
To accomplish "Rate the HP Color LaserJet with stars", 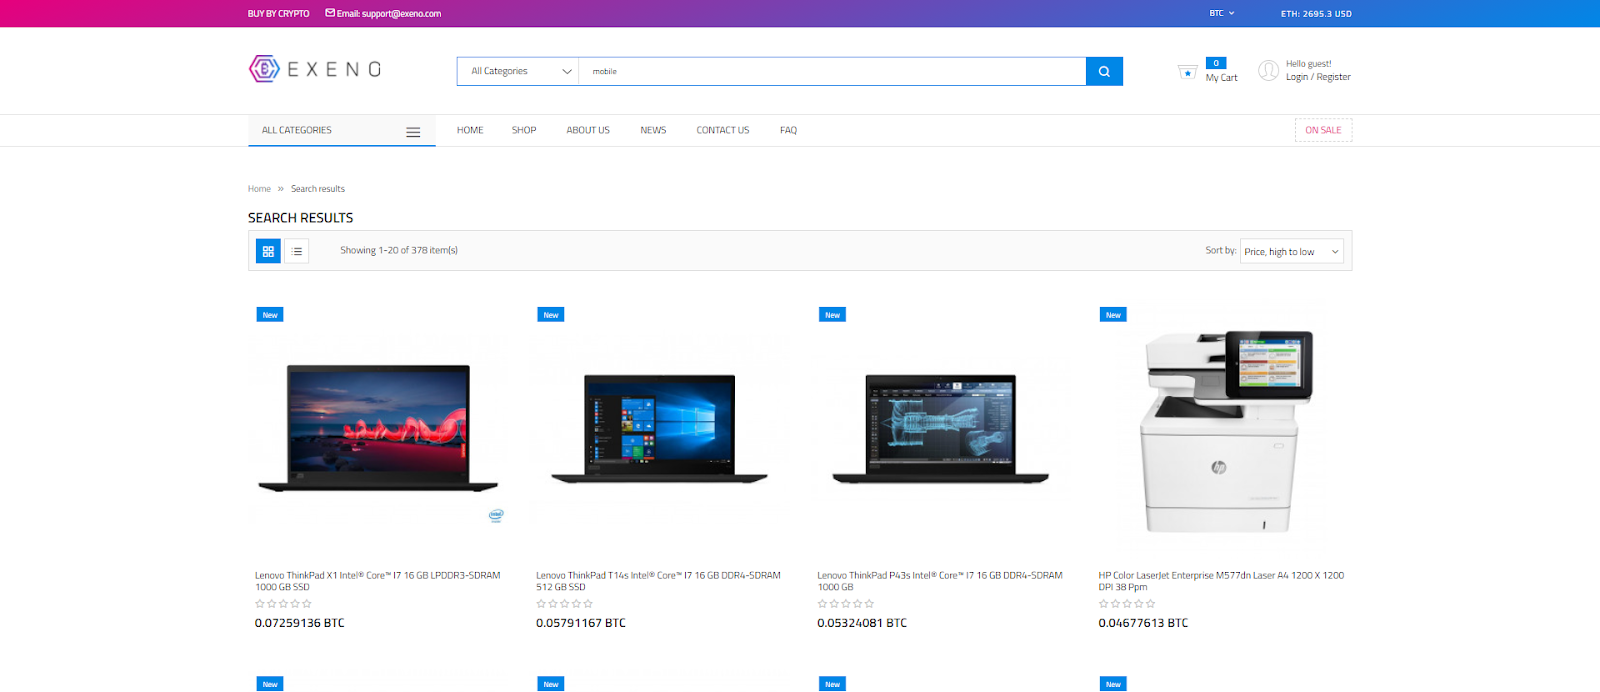I will coord(1127,604).
